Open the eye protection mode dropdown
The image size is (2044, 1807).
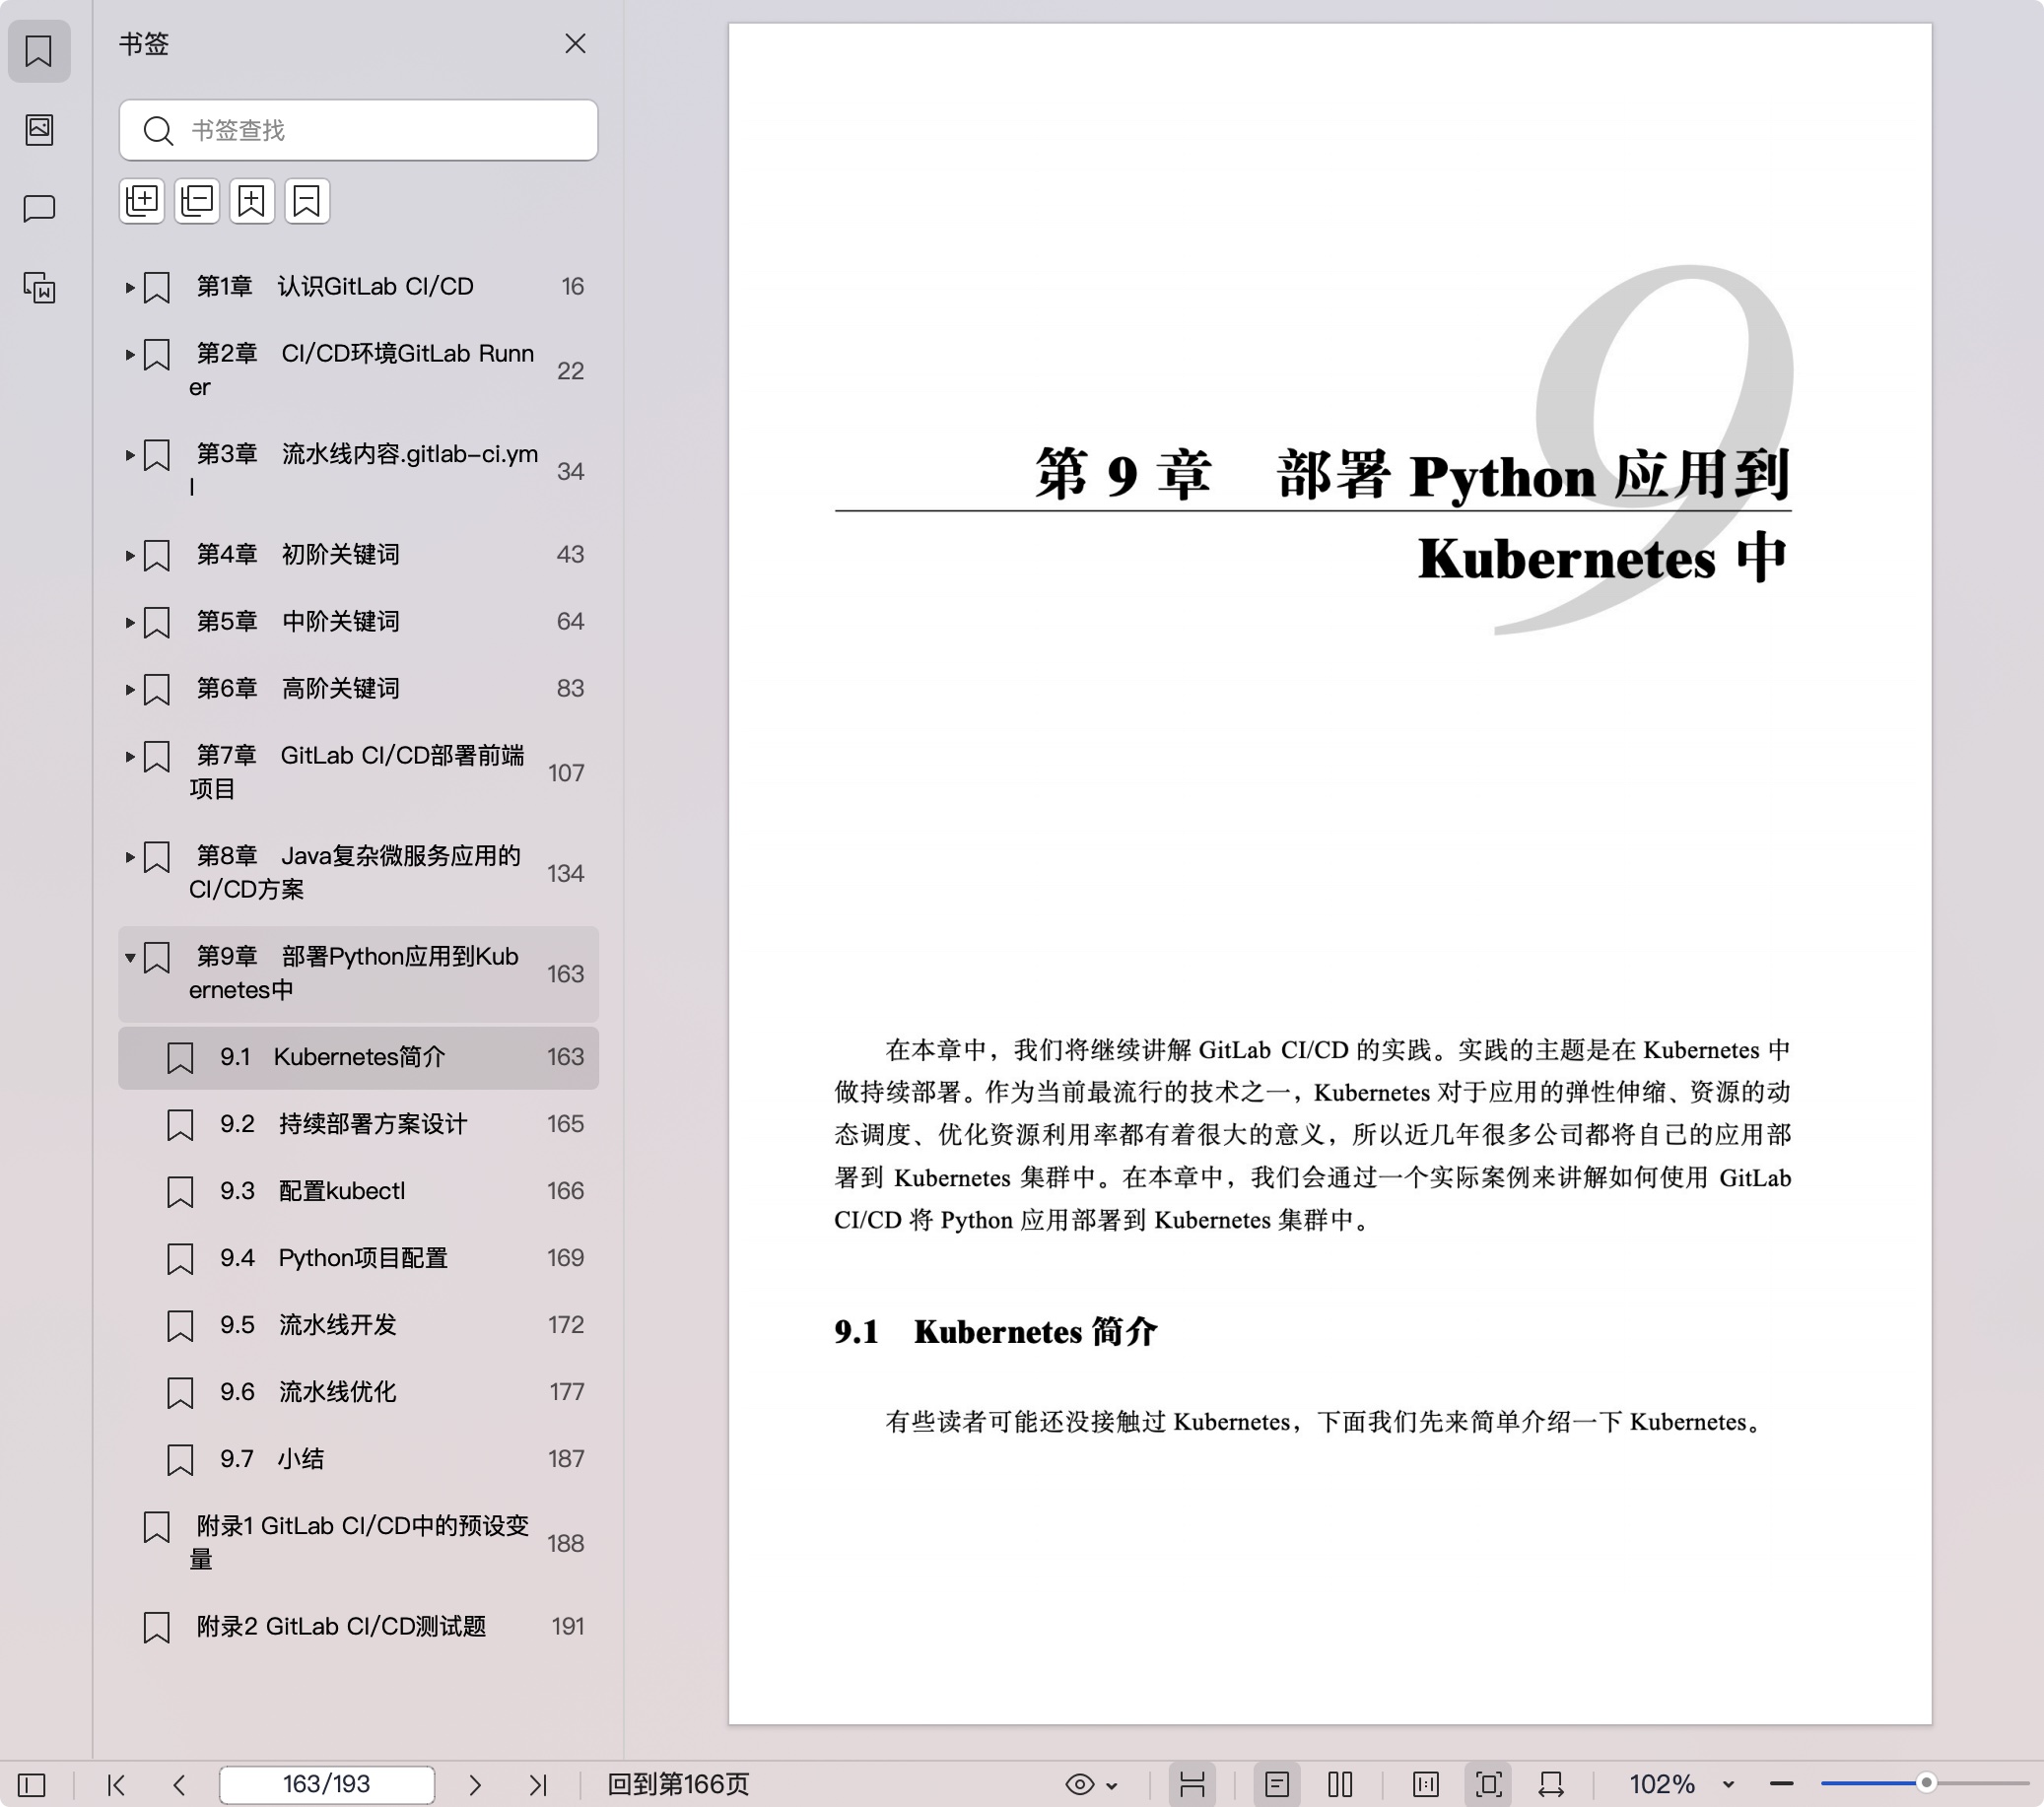coord(1091,1785)
